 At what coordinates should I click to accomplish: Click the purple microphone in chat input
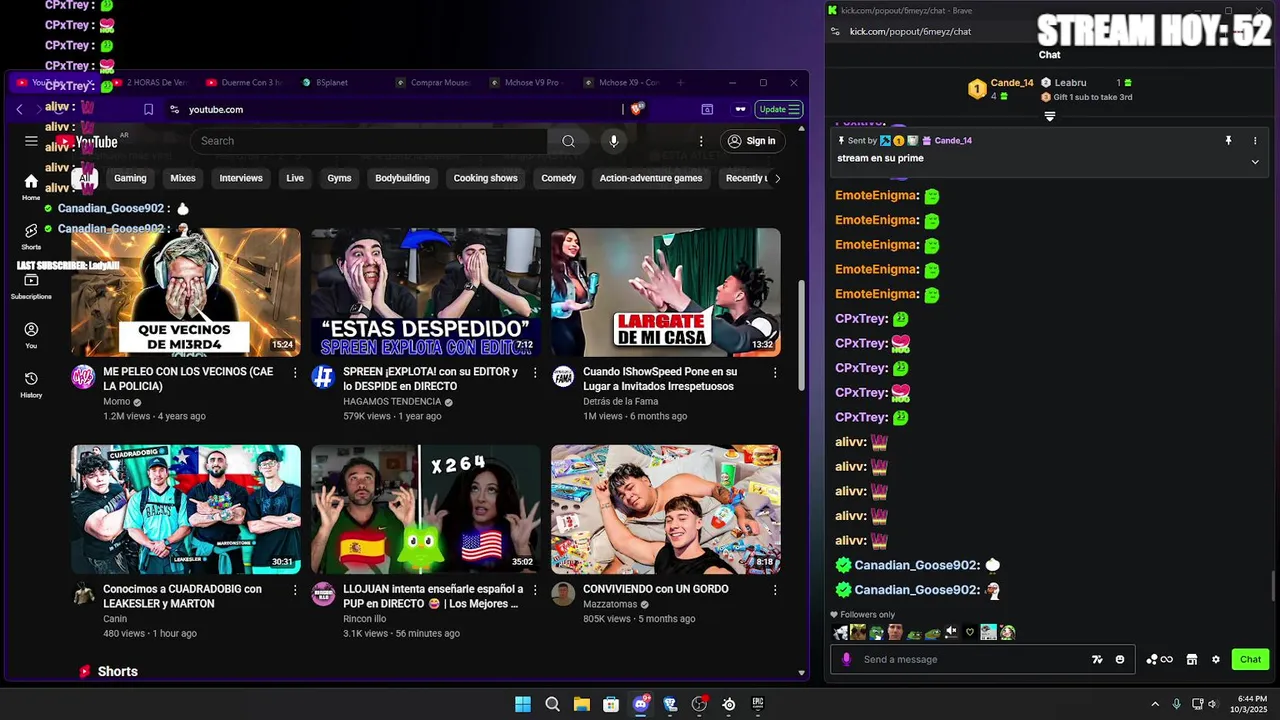tap(847, 659)
